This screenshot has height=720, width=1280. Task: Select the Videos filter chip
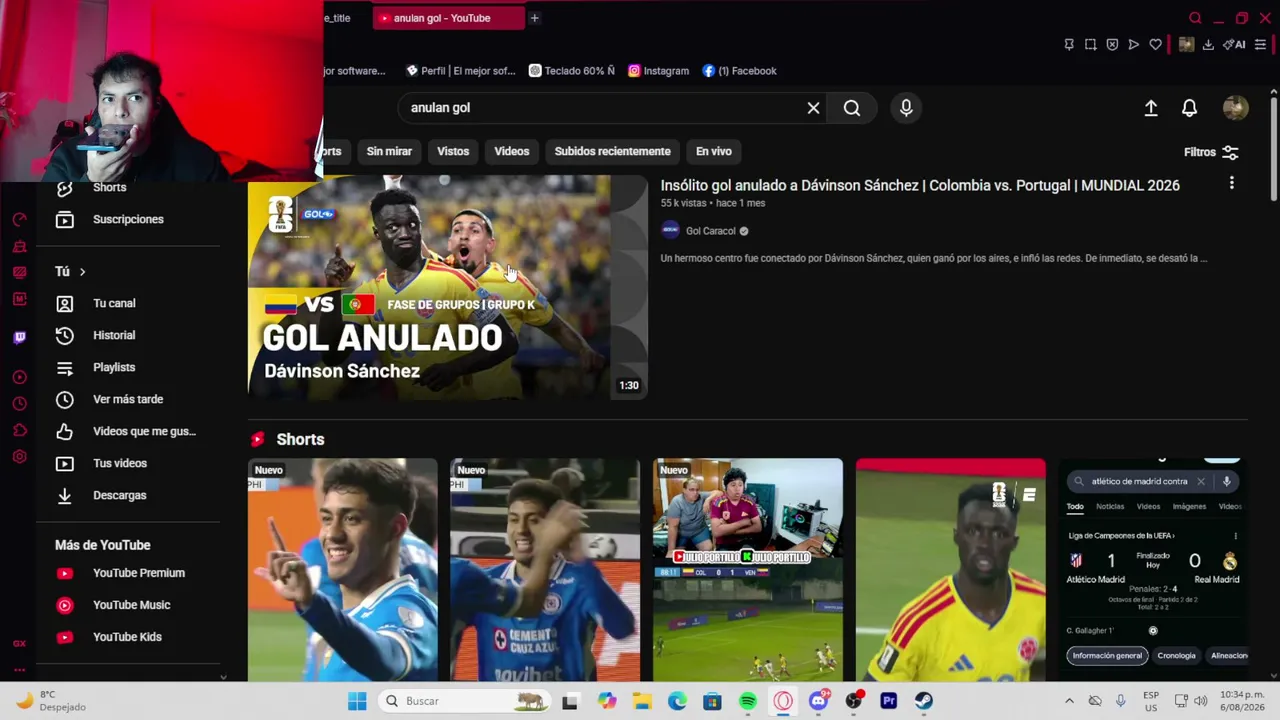click(512, 151)
